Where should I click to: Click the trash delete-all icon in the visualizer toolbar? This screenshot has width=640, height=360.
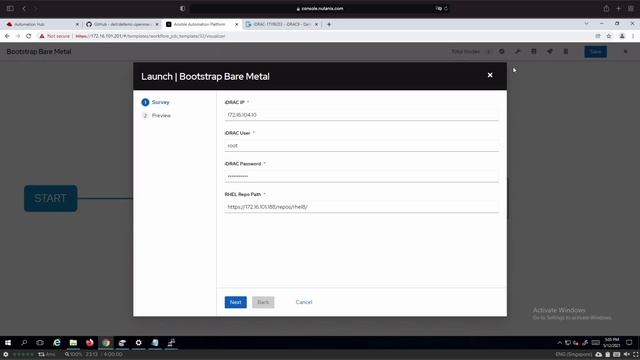tap(566, 51)
